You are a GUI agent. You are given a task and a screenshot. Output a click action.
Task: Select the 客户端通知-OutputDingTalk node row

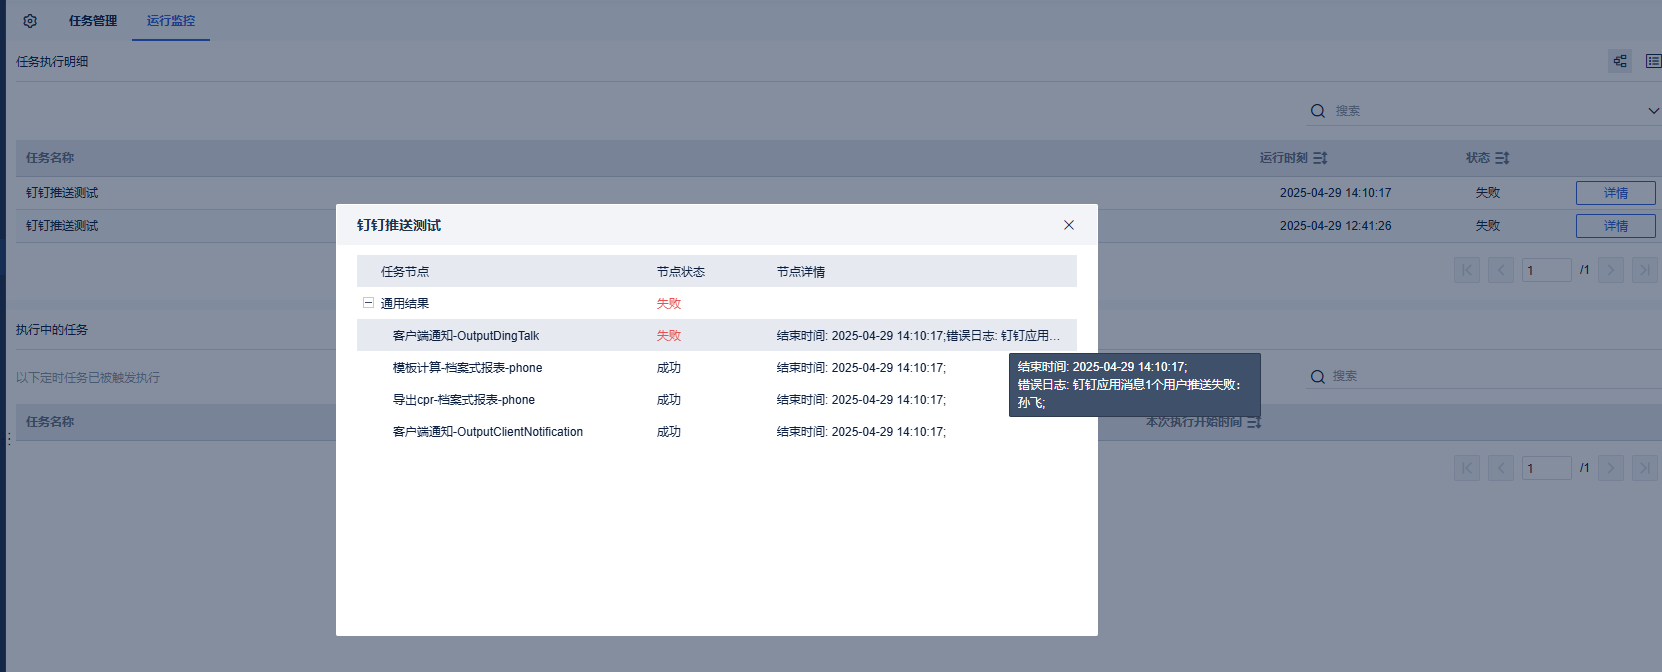(x=717, y=335)
